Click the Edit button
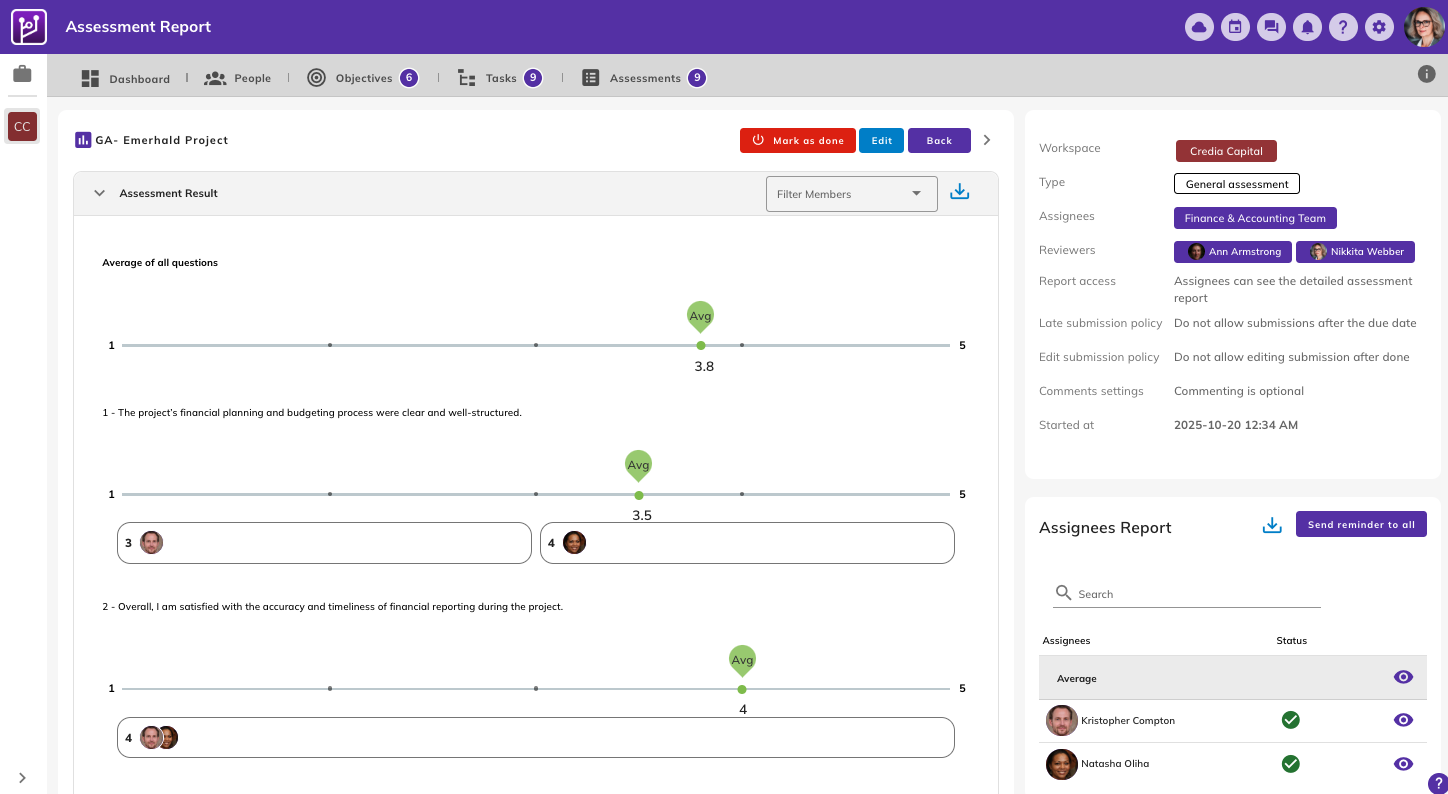The height and width of the screenshot is (794, 1448). (881, 140)
